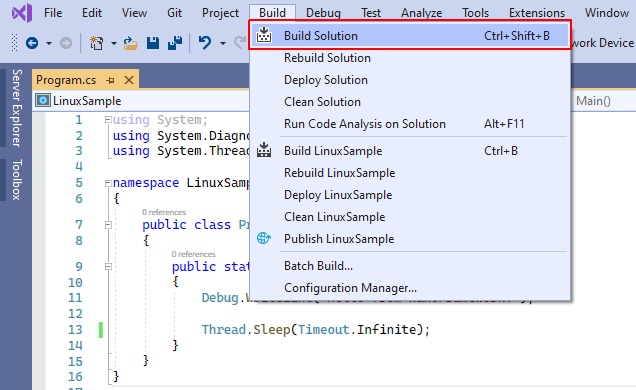Open the Server Explorer side panel

tap(16, 107)
